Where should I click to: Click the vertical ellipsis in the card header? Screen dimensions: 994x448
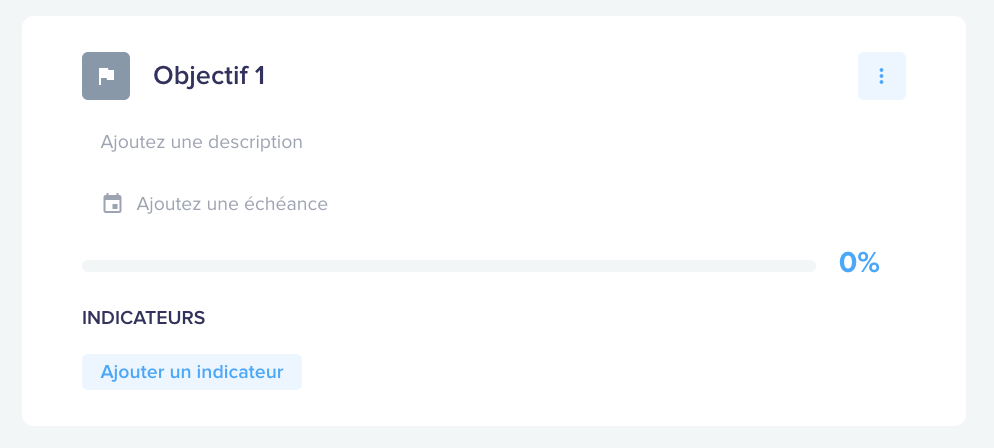tap(881, 76)
